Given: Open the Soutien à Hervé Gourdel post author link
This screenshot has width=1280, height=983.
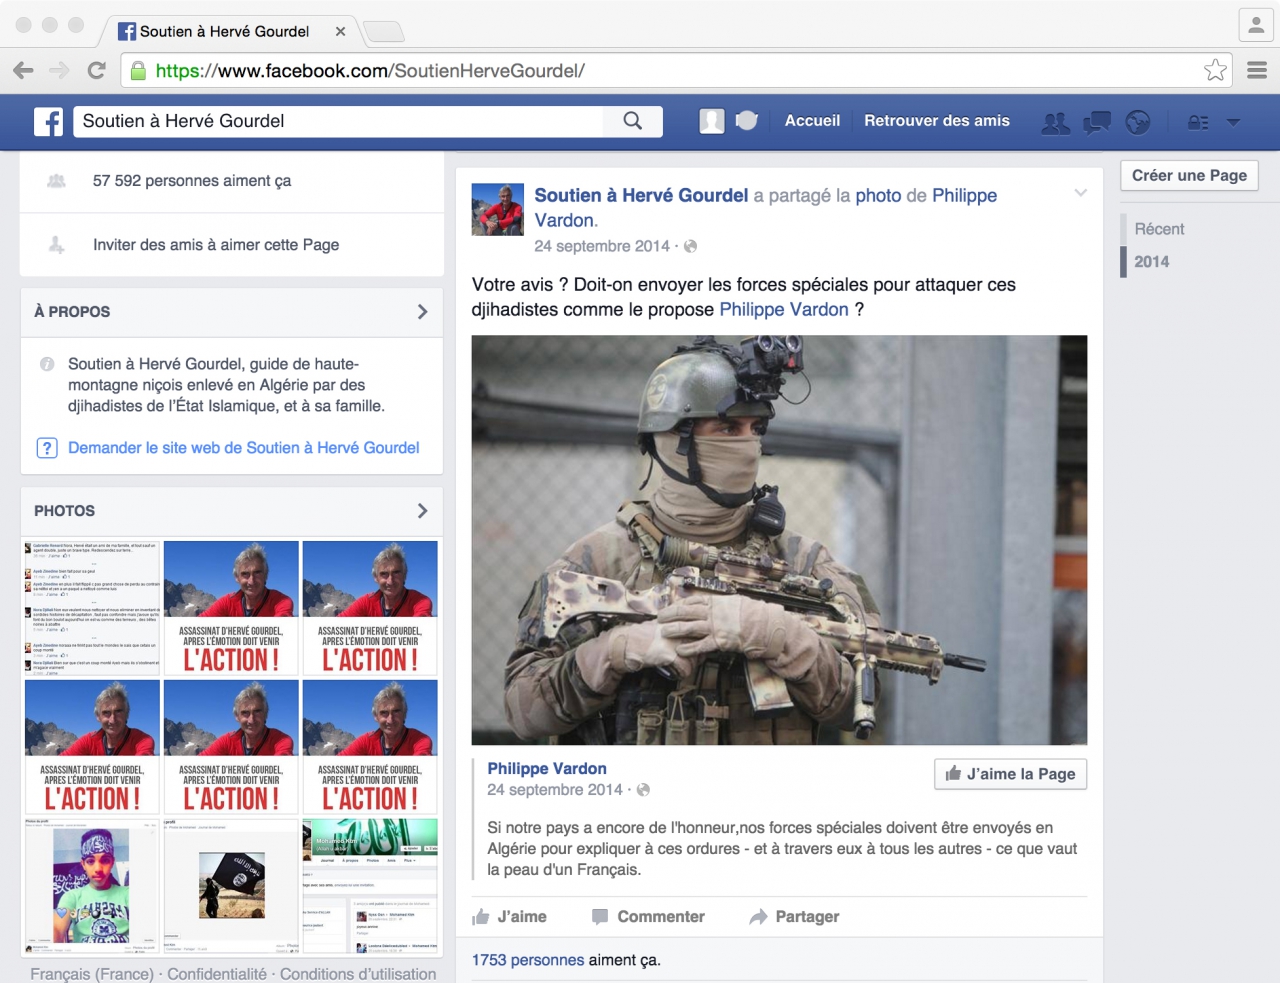Looking at the screenshot, I should tap(641, 196).
